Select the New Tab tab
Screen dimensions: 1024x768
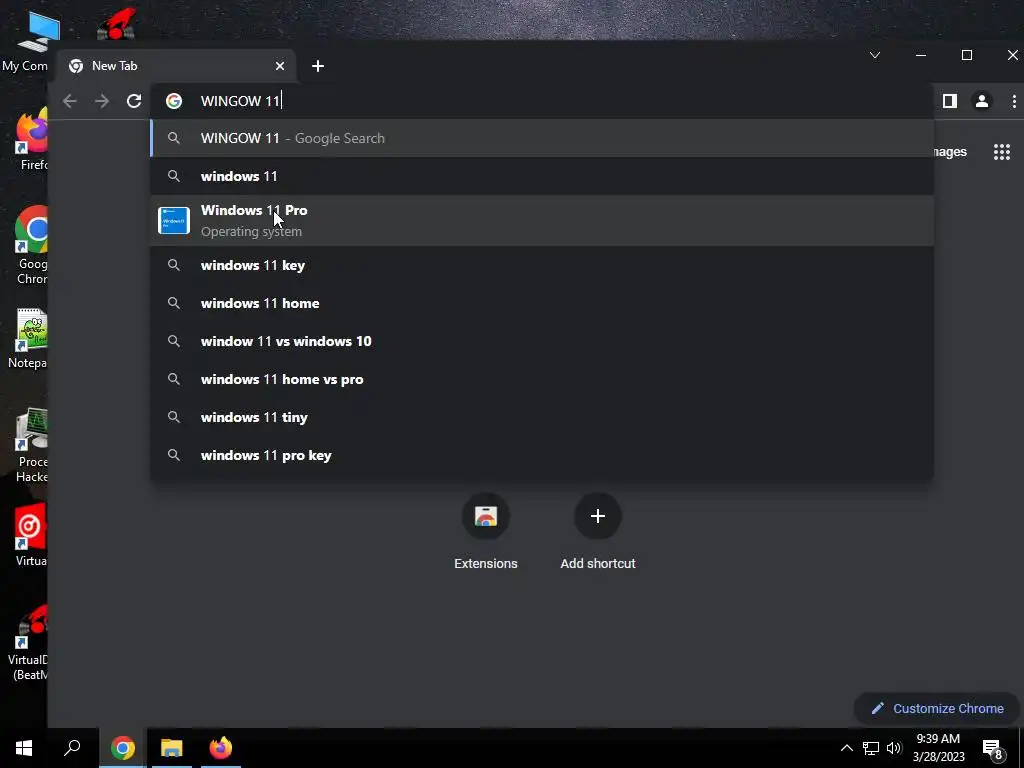pyautogui.click(x=176, y=66)
